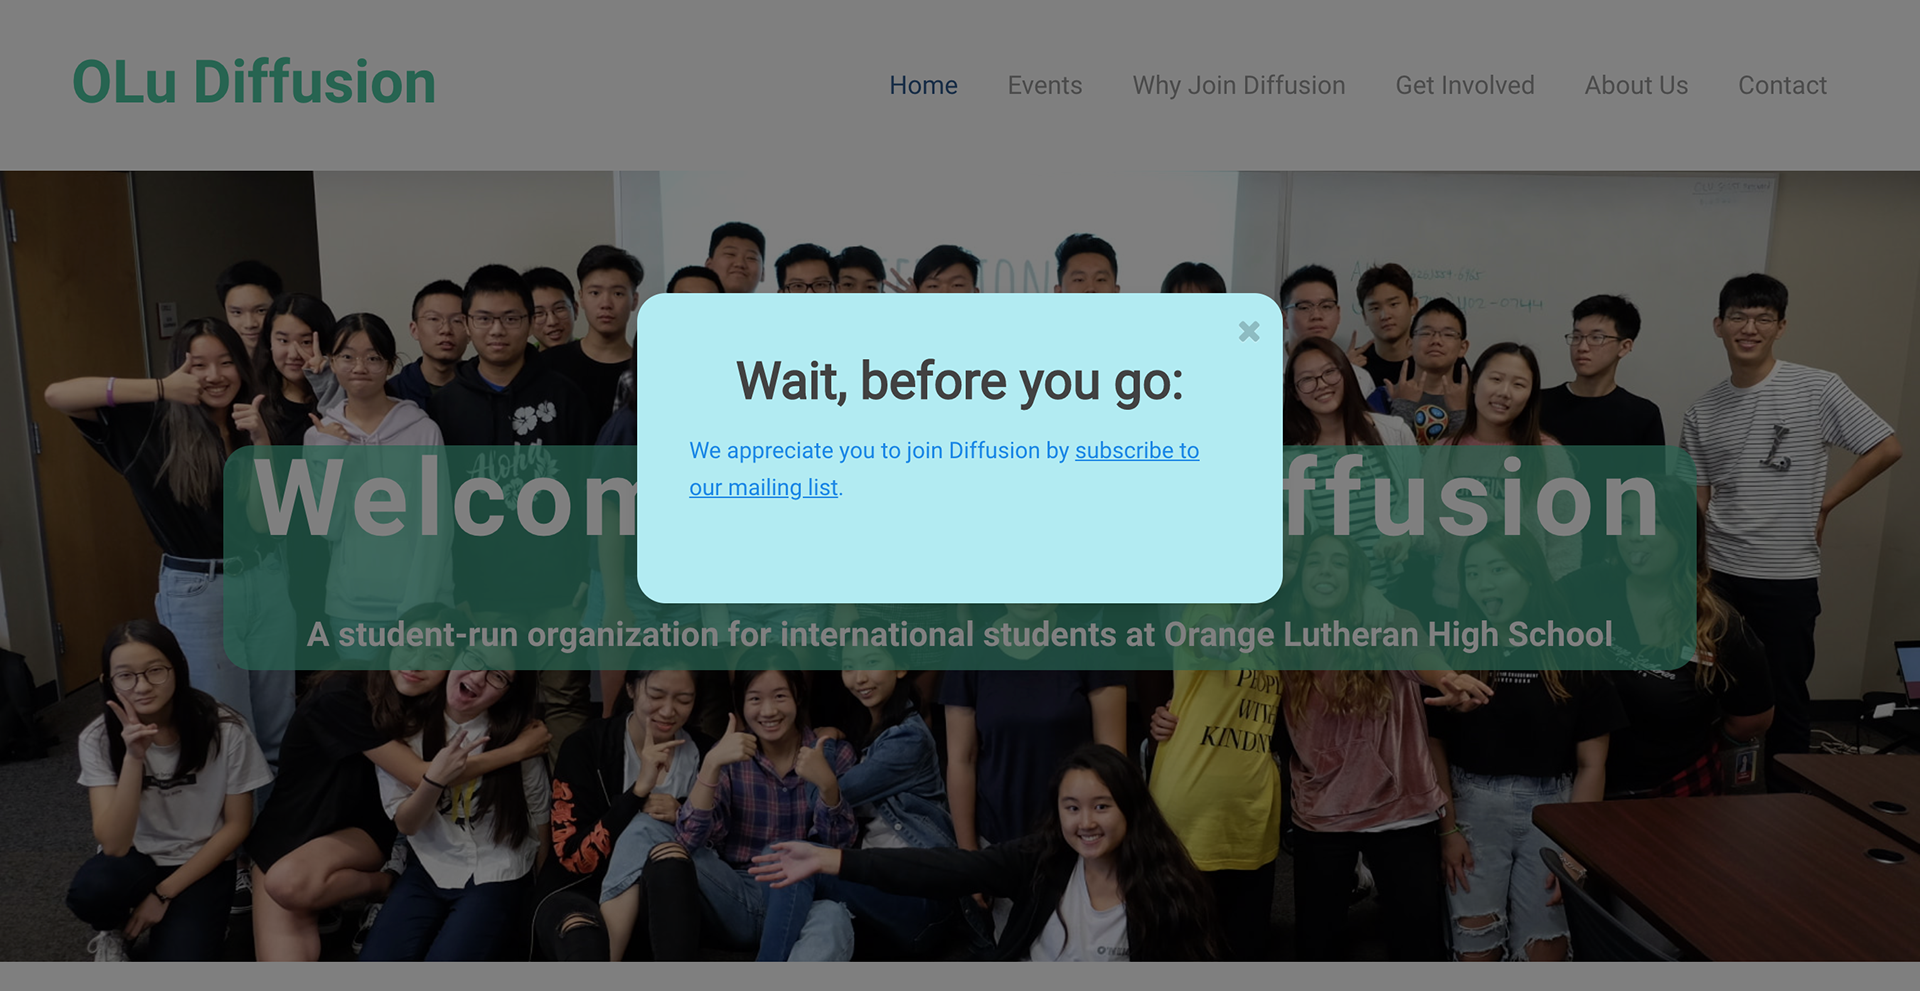This screenshot has height=991, width=1920.
Task: Open Why Join Diffusion page
Action: 1238,86
